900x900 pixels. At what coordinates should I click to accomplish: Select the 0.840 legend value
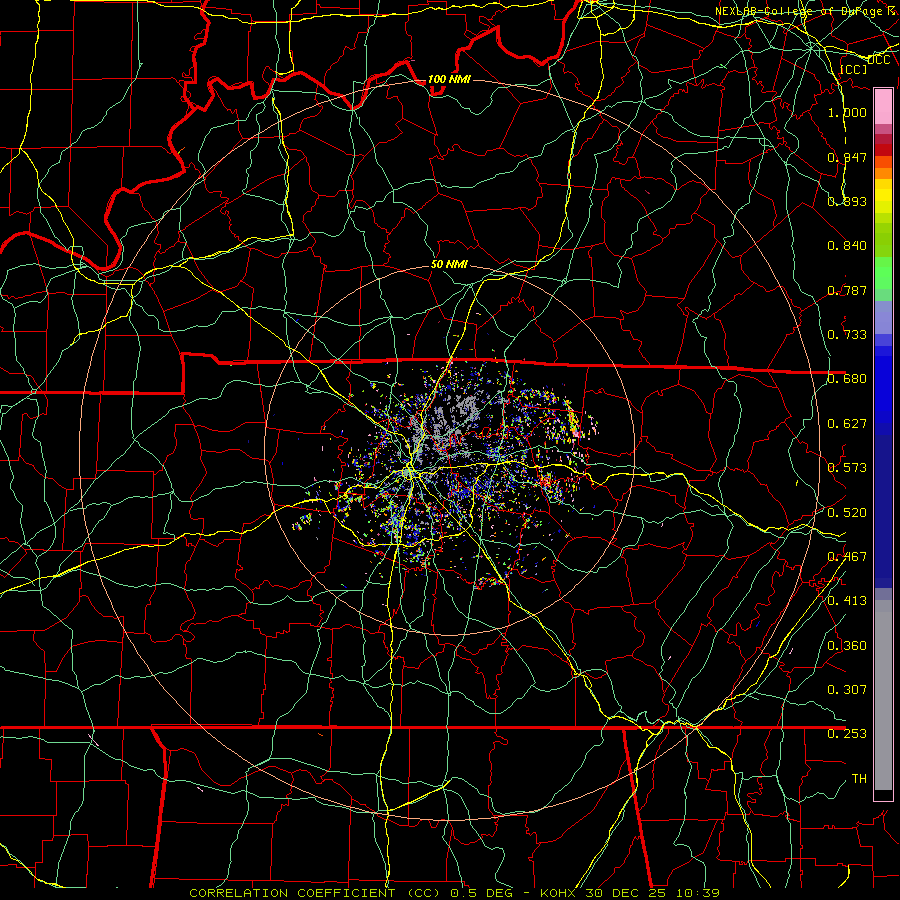(847, 246)
